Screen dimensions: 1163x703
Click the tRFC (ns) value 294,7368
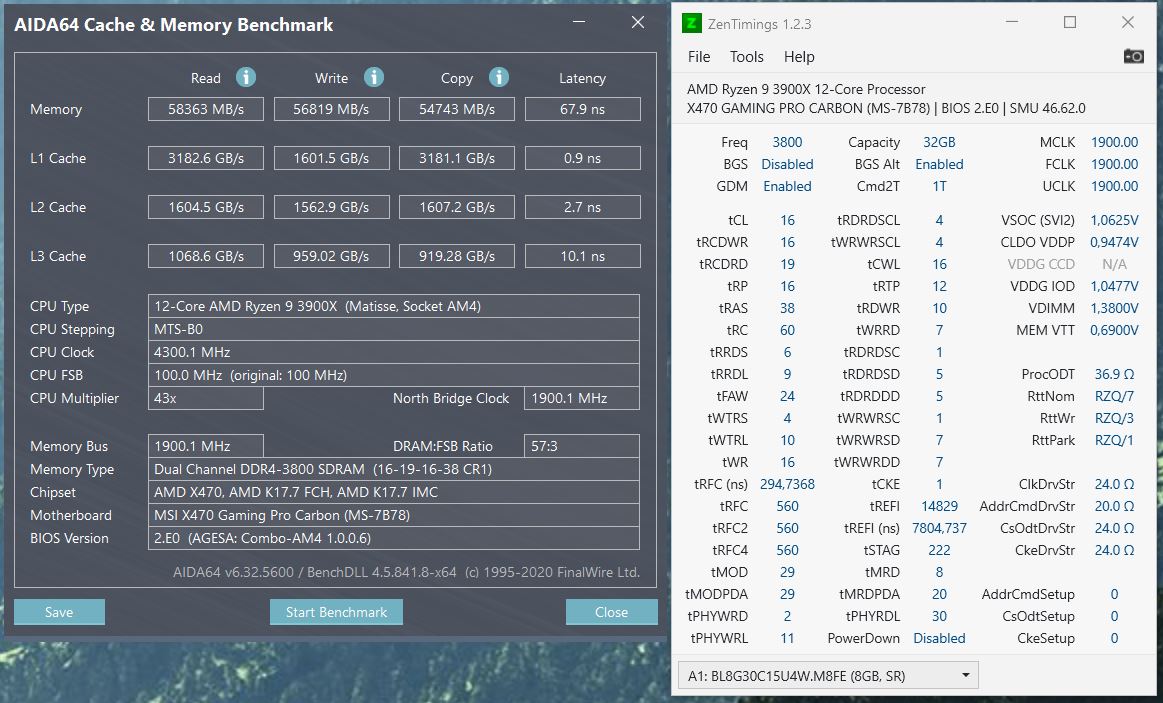tap(787, 484)
